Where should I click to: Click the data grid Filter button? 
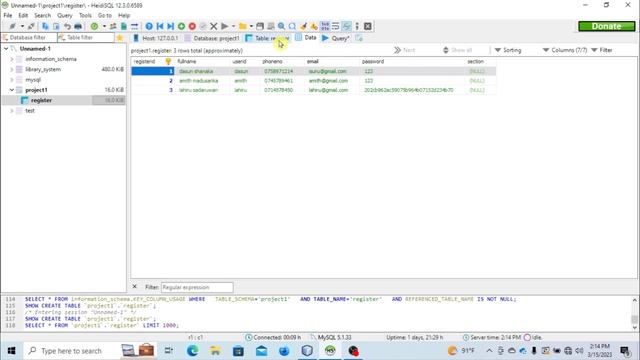[602, 50]
